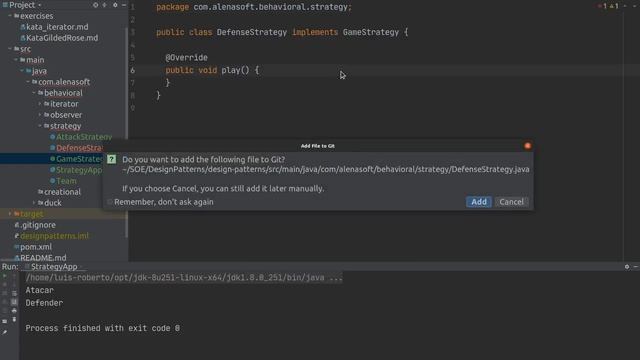Collapse the strategy package
This screenshot has width=640, height=360.
pyautogui.click(x=40, y=126)
